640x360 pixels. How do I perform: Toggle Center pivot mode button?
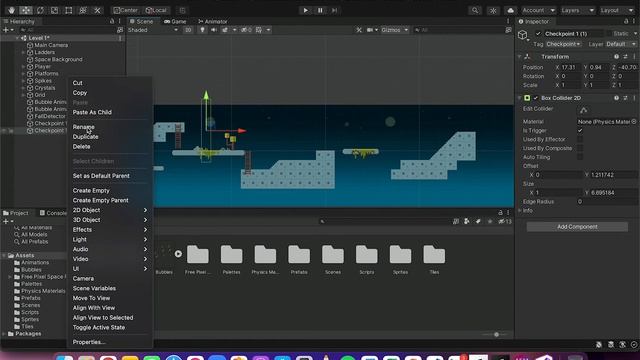pos(125,10)
